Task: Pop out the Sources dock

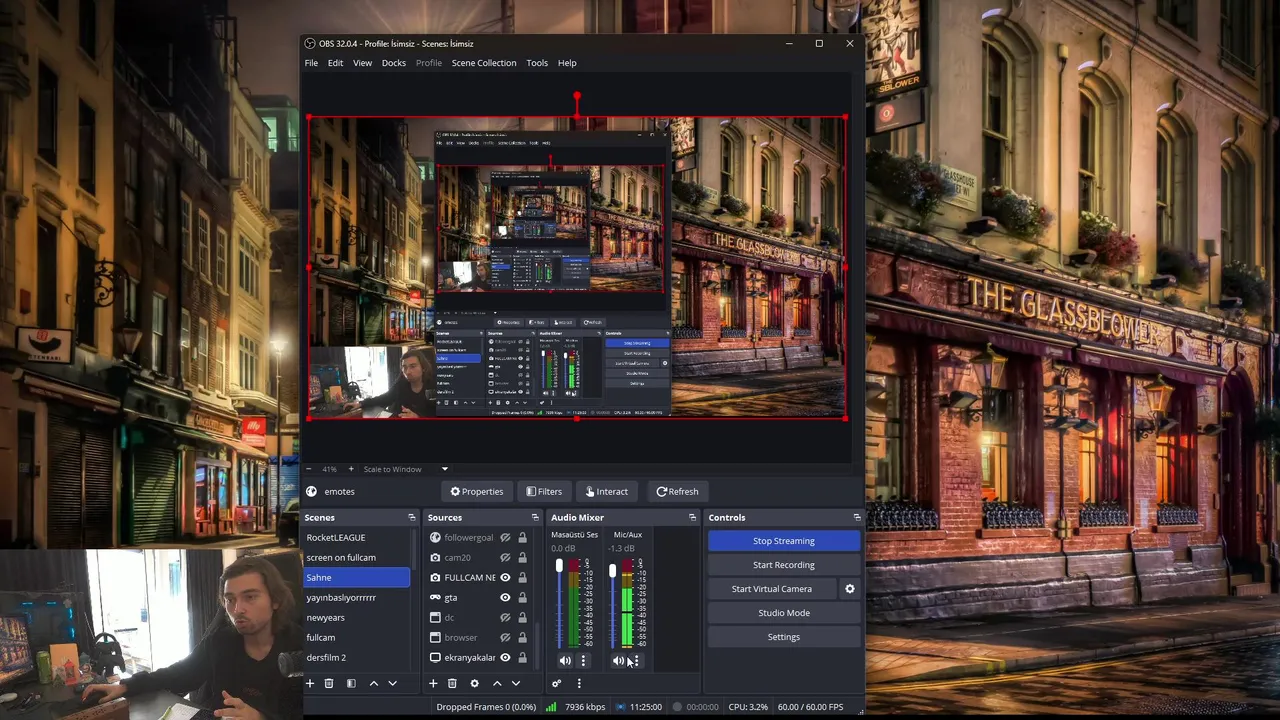Action: click(535, 518)
